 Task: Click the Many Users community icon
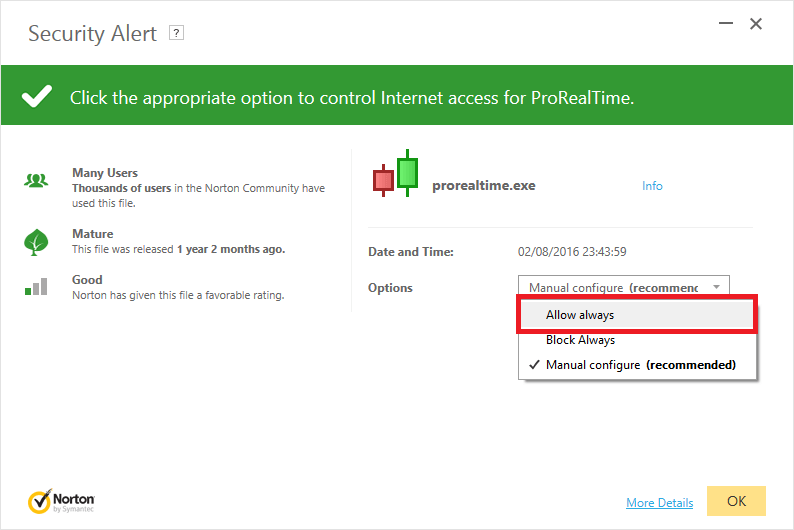(x=36, y=181)
